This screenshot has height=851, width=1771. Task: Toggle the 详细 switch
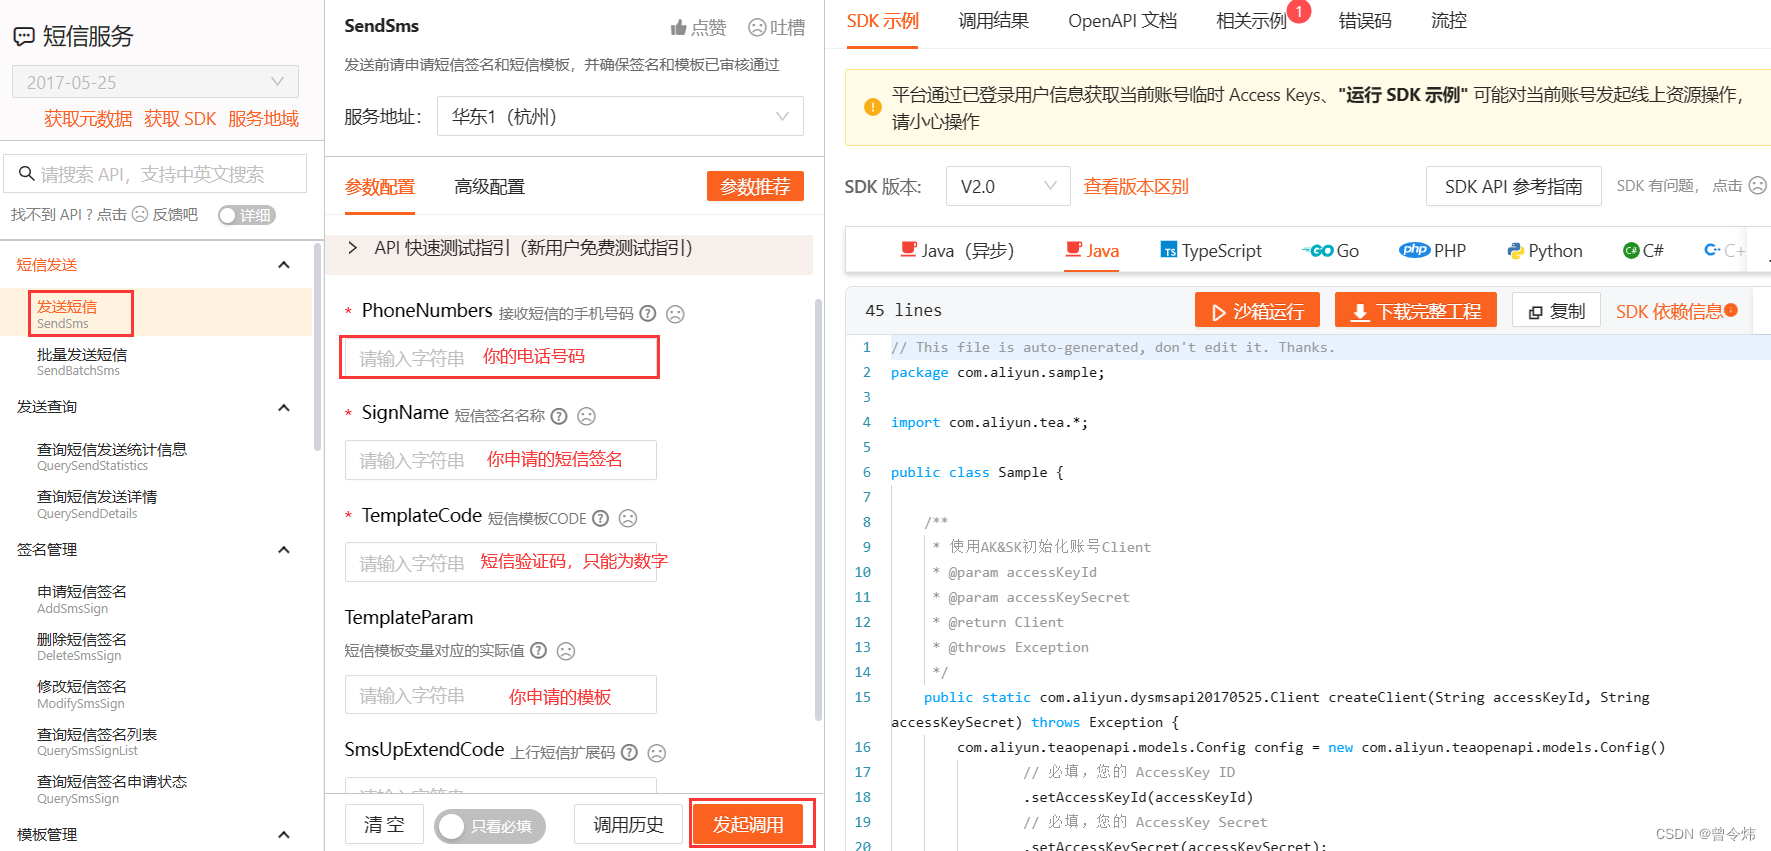[246, 215]
